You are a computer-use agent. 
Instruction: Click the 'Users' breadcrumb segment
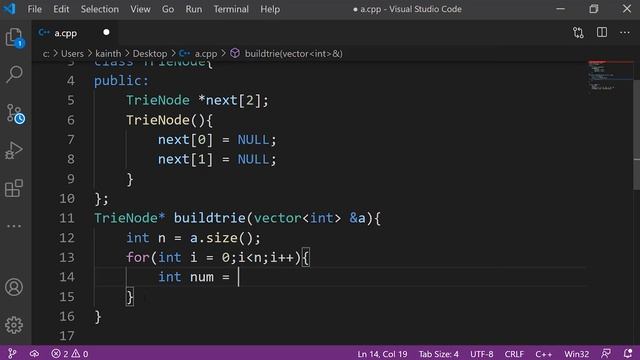coord(72,53)
